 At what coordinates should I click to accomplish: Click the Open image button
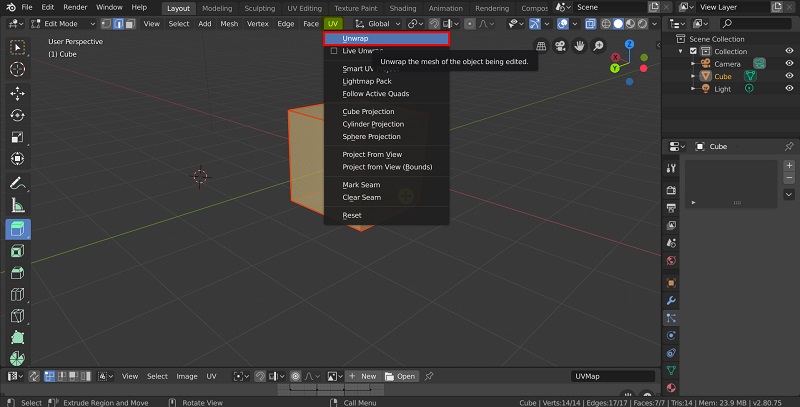(x=401, y=376)
